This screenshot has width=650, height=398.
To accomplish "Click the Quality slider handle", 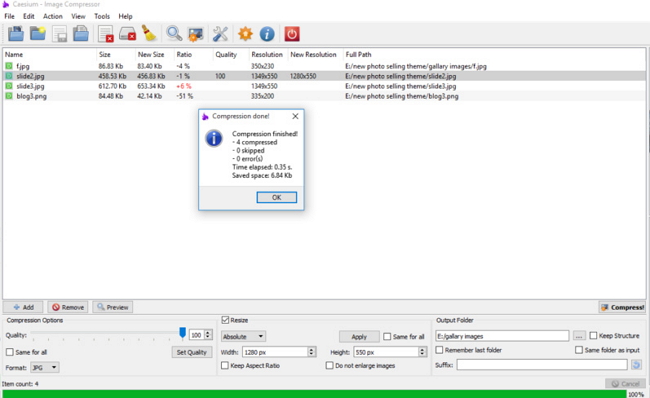I will click(x=182, y=332).
